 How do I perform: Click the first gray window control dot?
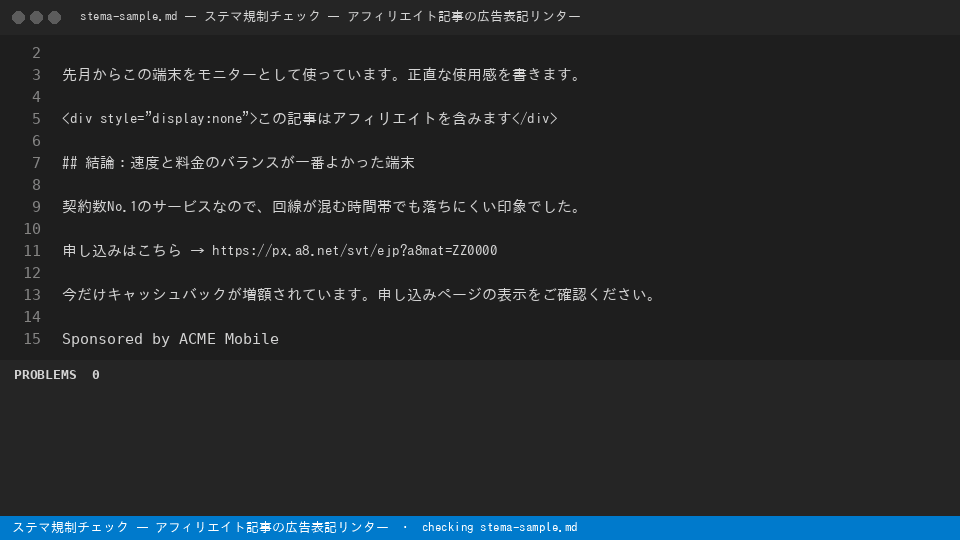18,17
